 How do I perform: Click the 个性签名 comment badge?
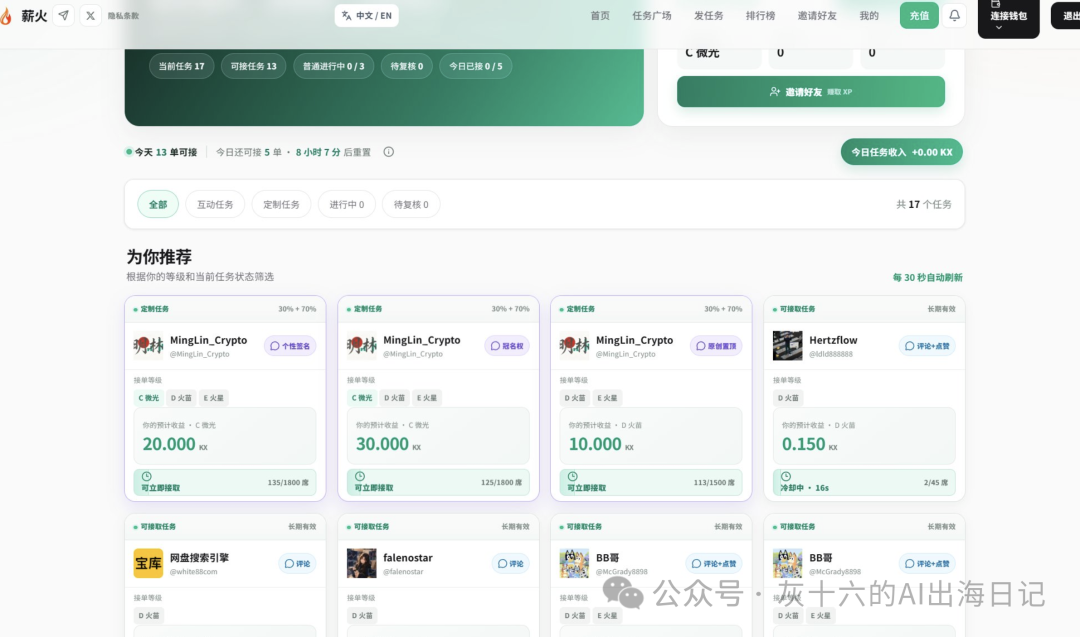(290, 346)
